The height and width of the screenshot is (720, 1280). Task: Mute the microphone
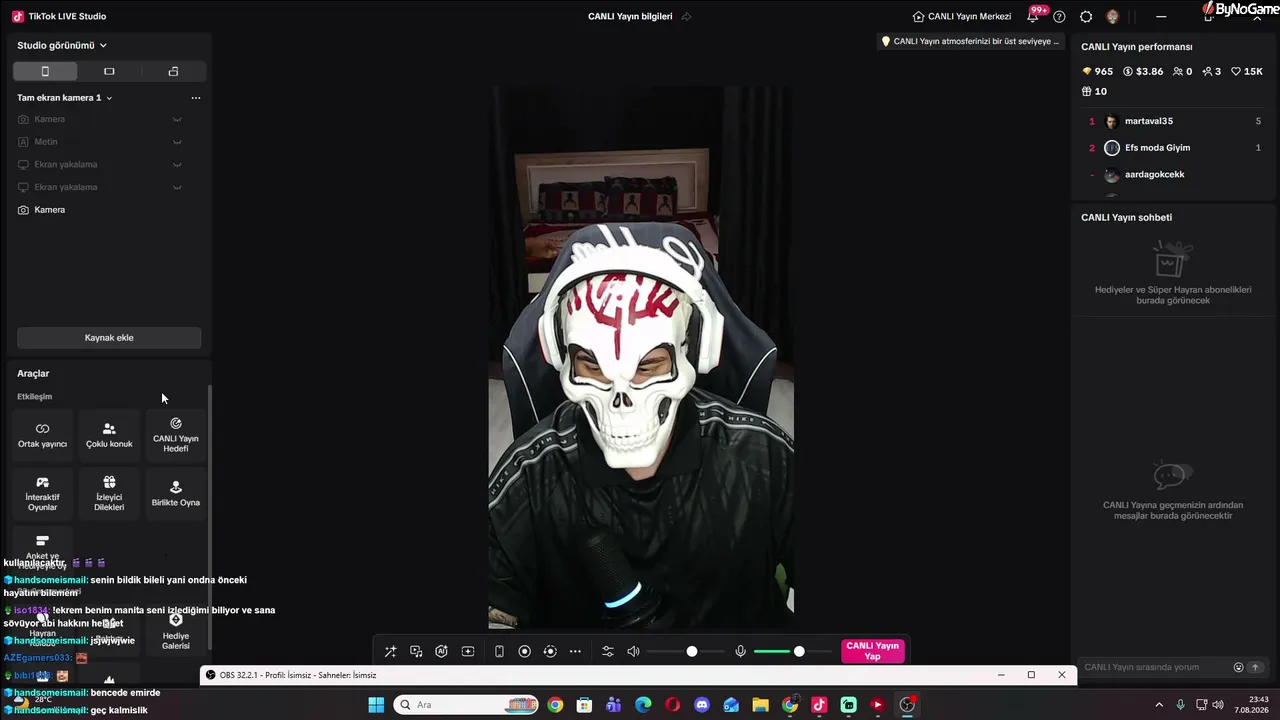tap(740, 651)
